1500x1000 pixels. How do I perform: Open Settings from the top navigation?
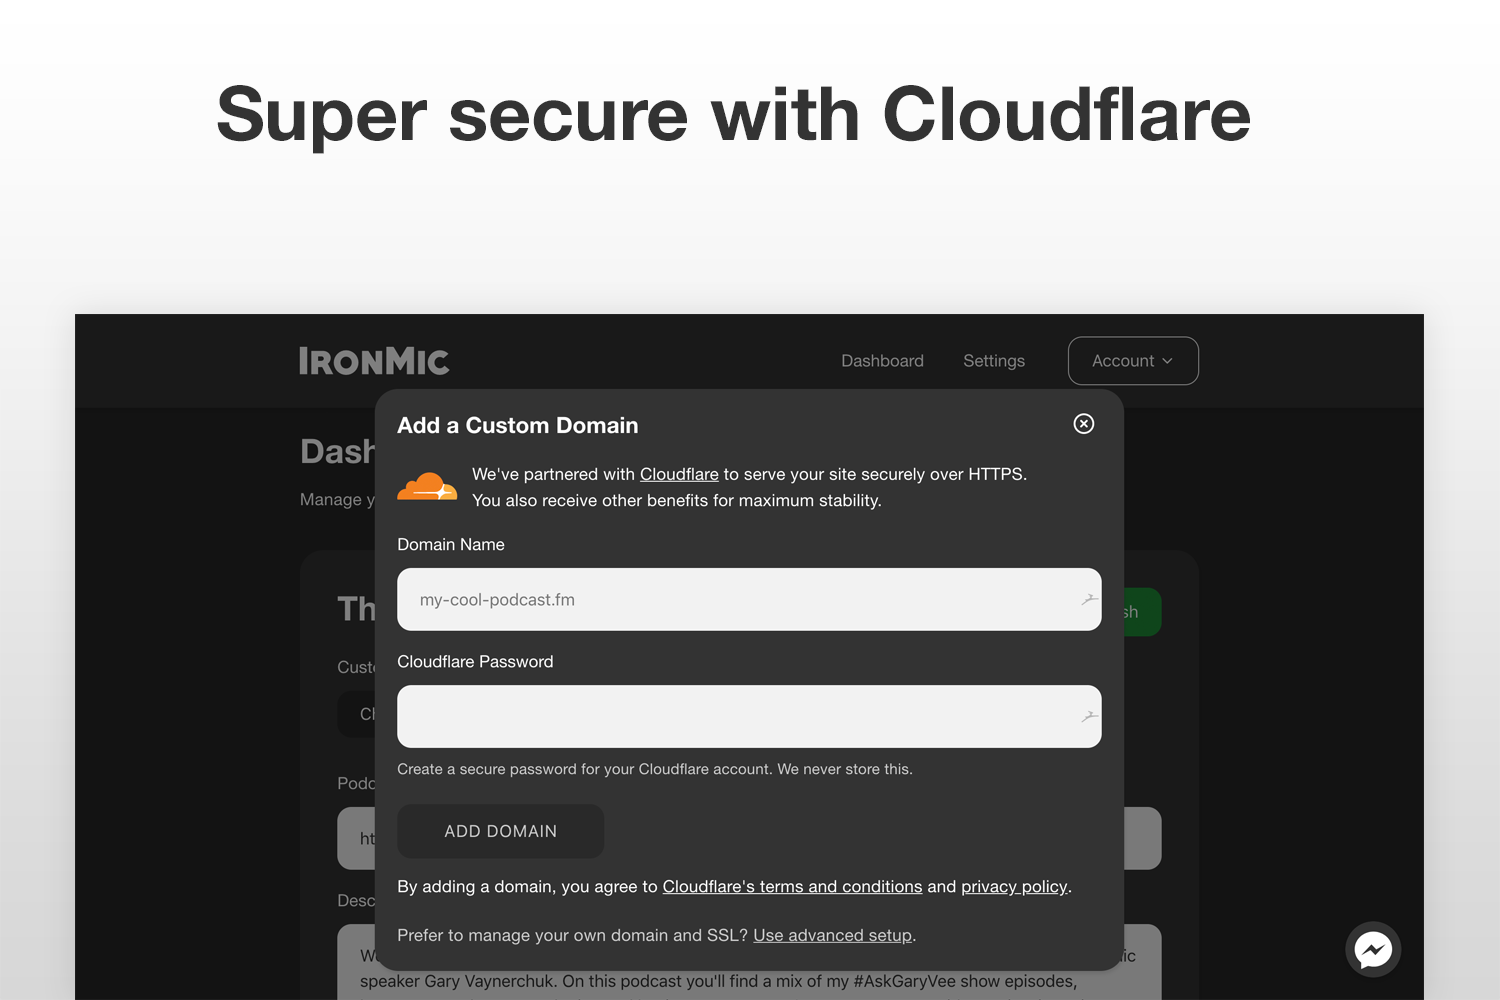coord(993,361)
